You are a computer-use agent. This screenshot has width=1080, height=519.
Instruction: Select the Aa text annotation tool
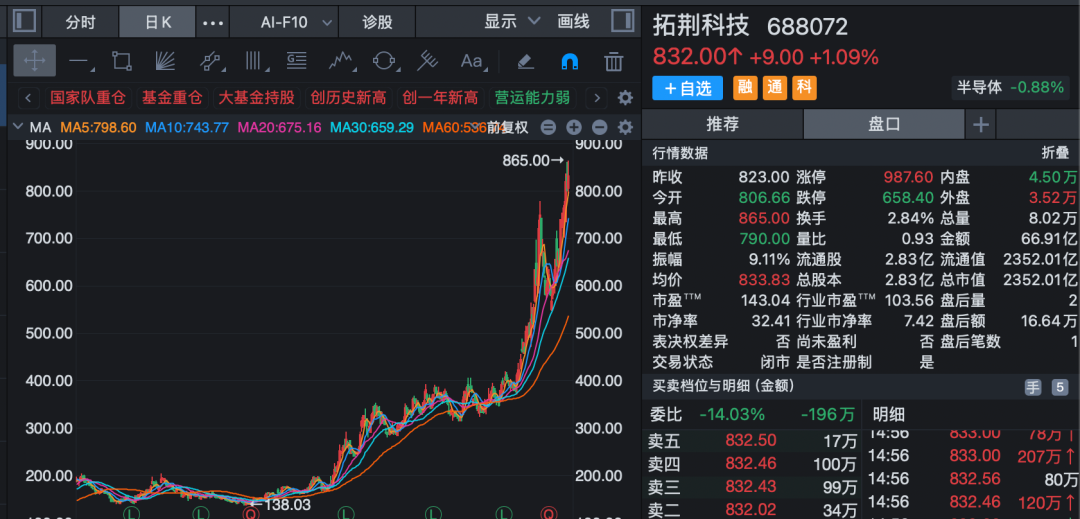[x=472, y=61]
